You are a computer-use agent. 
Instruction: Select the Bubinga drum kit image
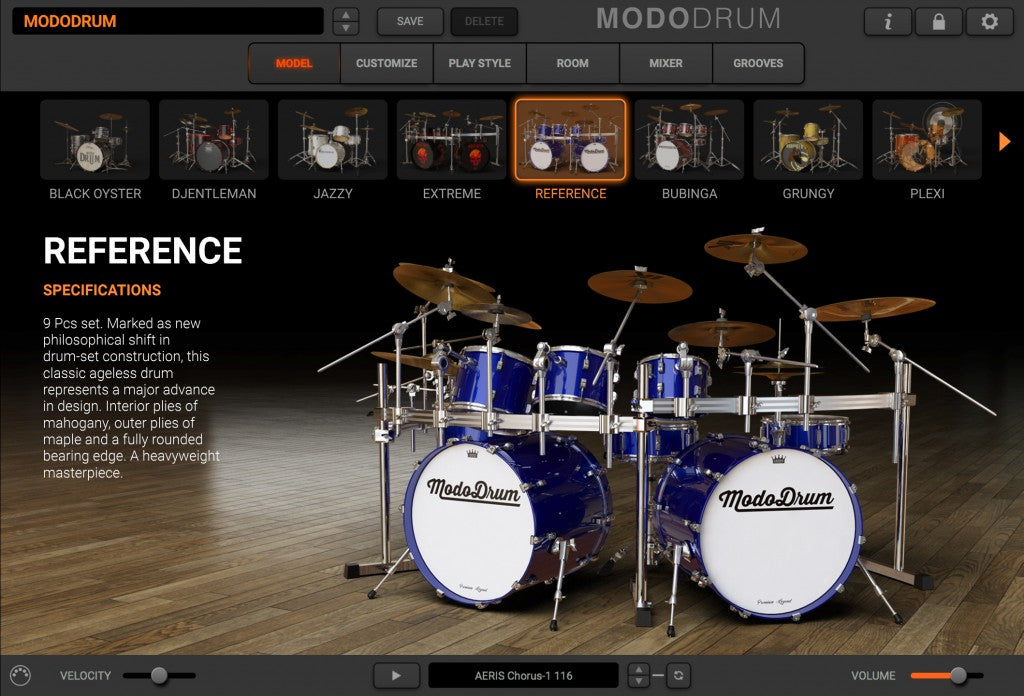click(689, 140)
